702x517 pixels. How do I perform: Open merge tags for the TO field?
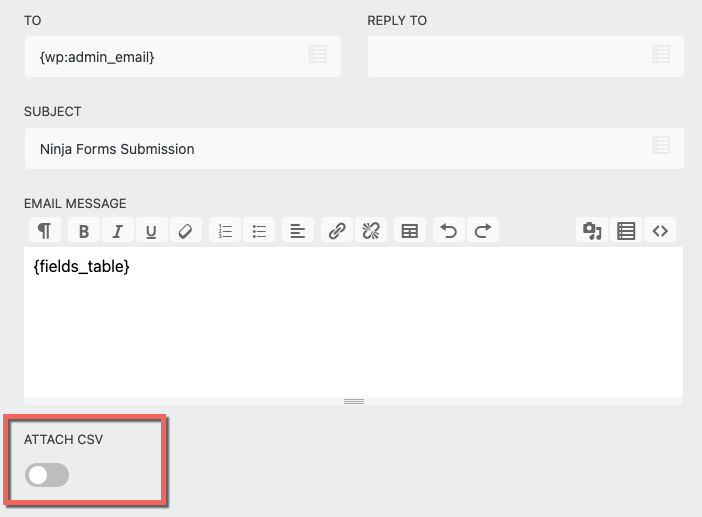(x=317, y=55)
